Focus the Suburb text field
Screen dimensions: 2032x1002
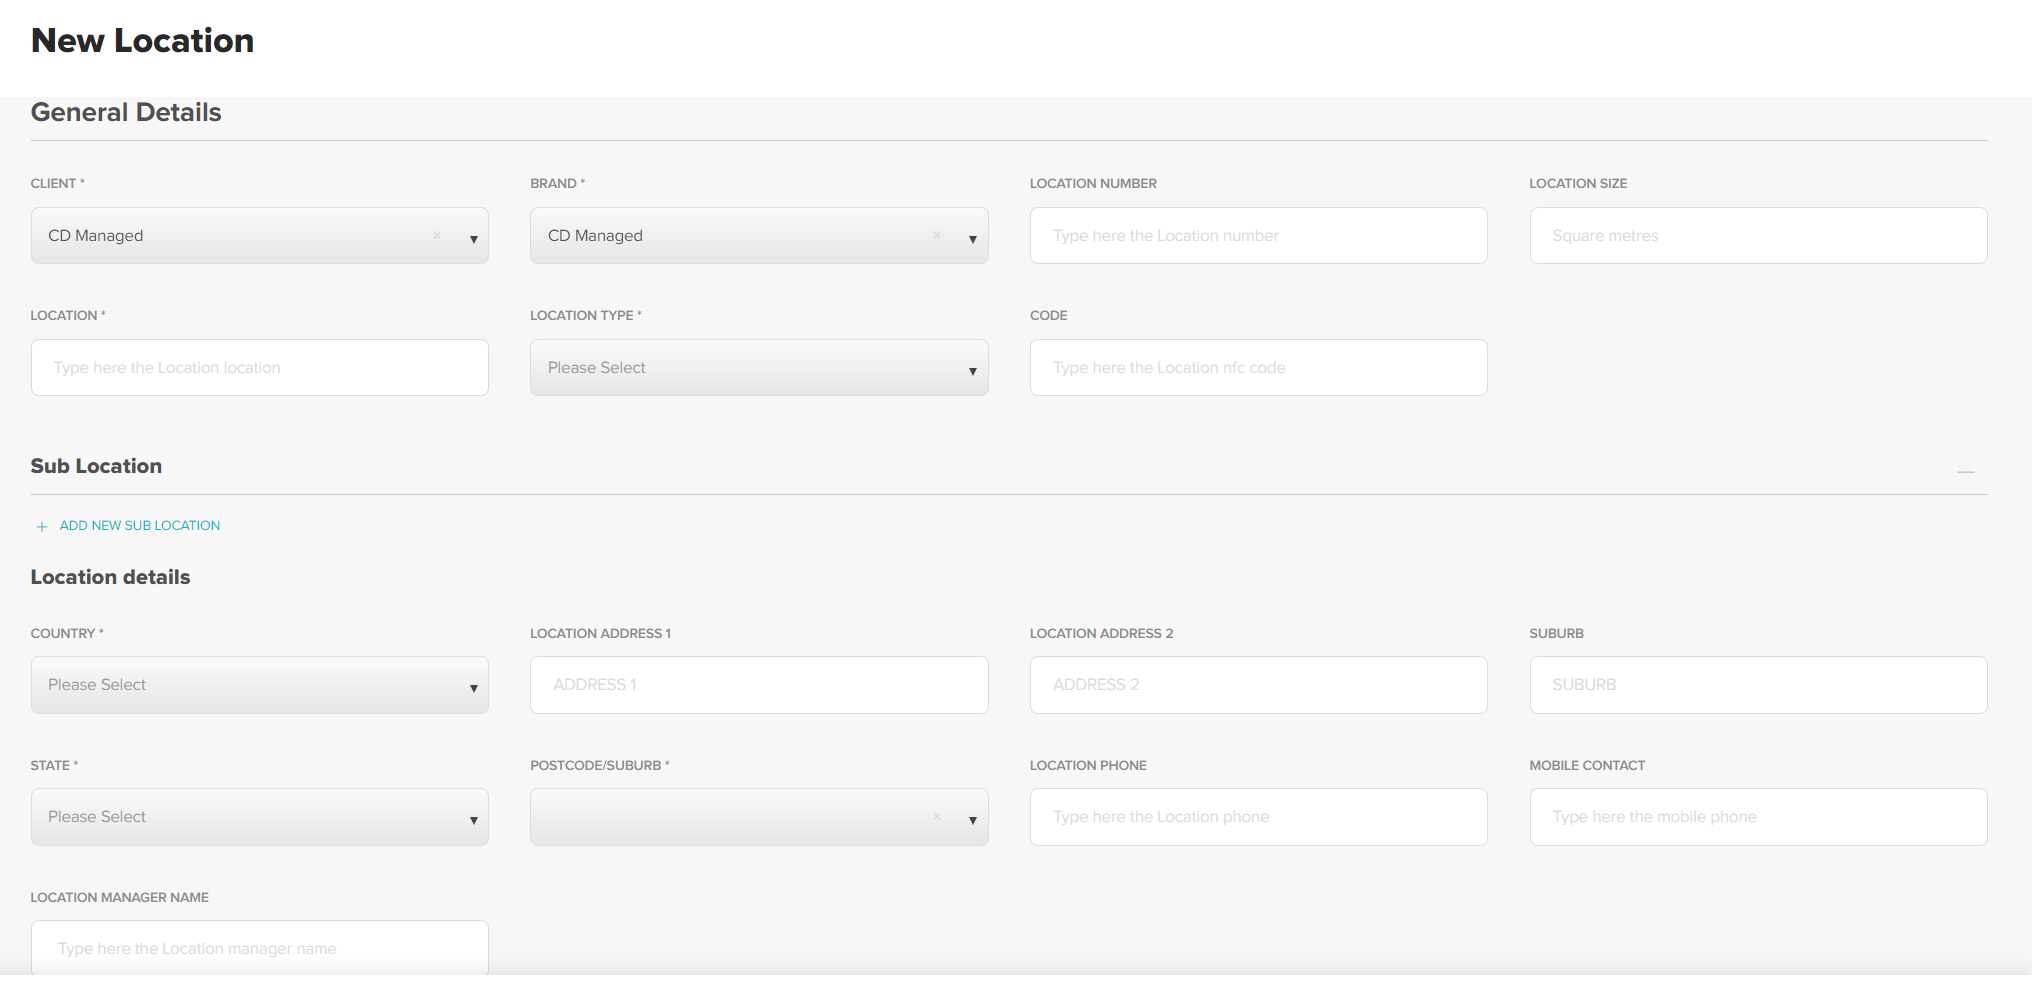1757,685
